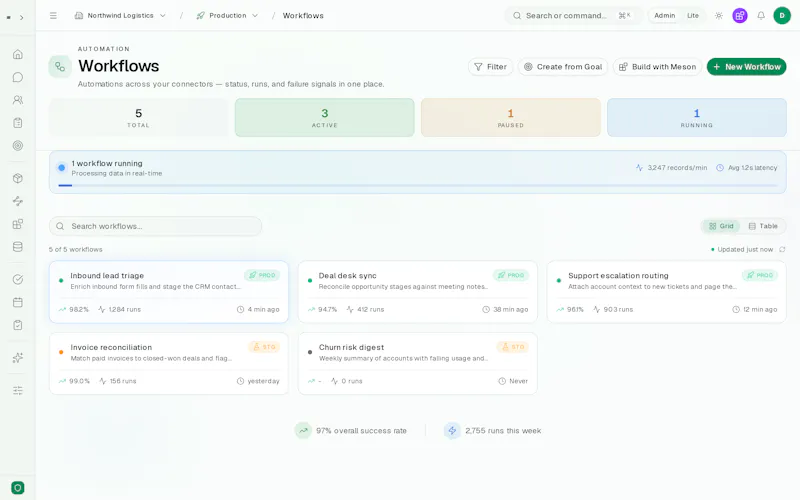Open the Deal desk sync card
The height and width of the screenshot is (500, 800).
[418, 292]
